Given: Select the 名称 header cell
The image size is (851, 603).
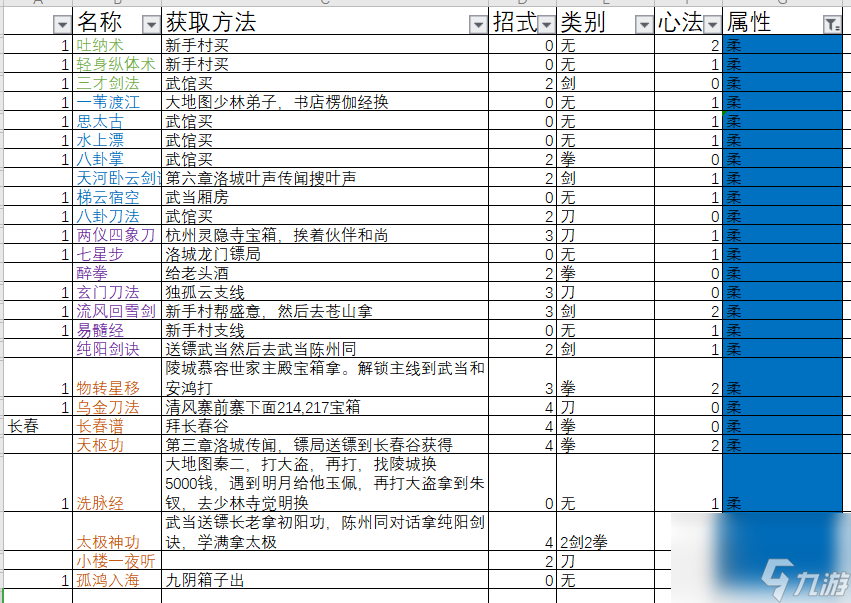Looking at the screenshot, I should click(x=117, y=22).
